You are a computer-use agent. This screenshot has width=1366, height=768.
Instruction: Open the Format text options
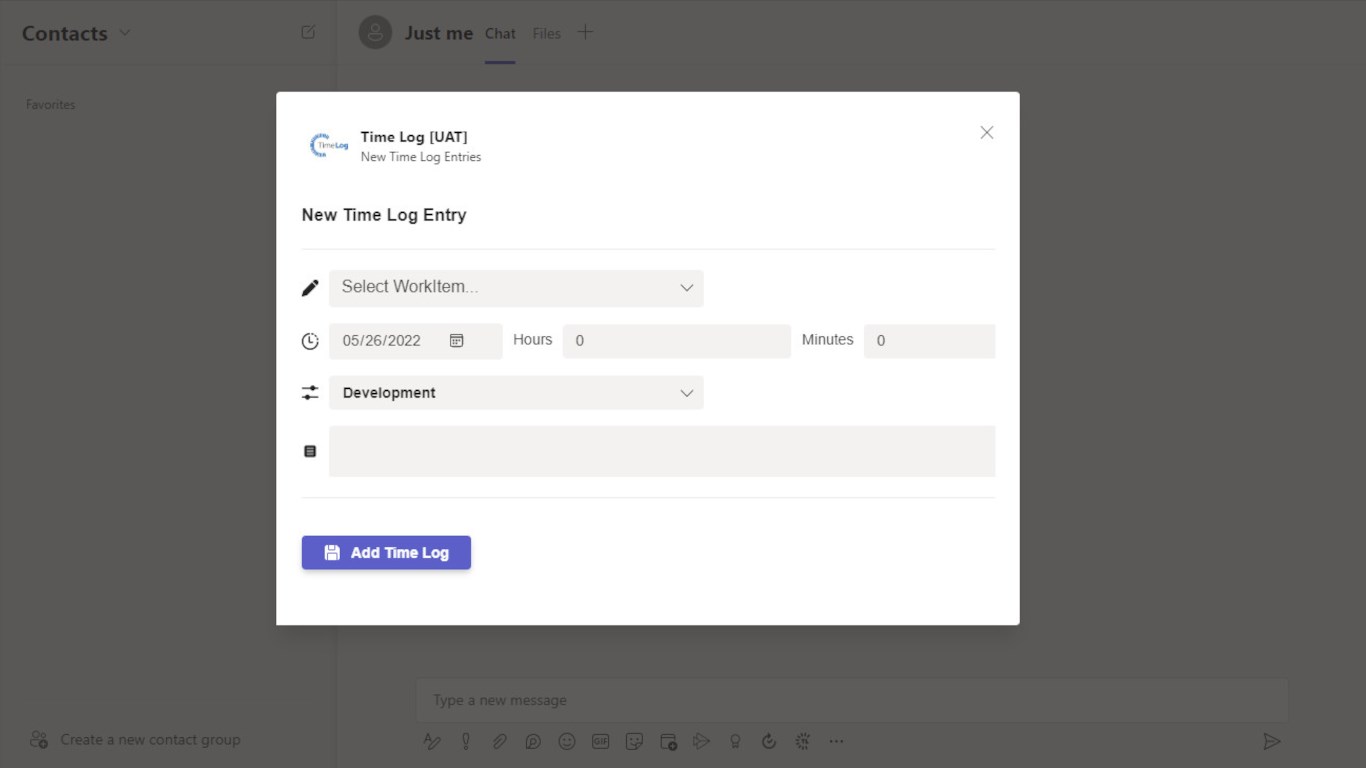click(432, 741)
